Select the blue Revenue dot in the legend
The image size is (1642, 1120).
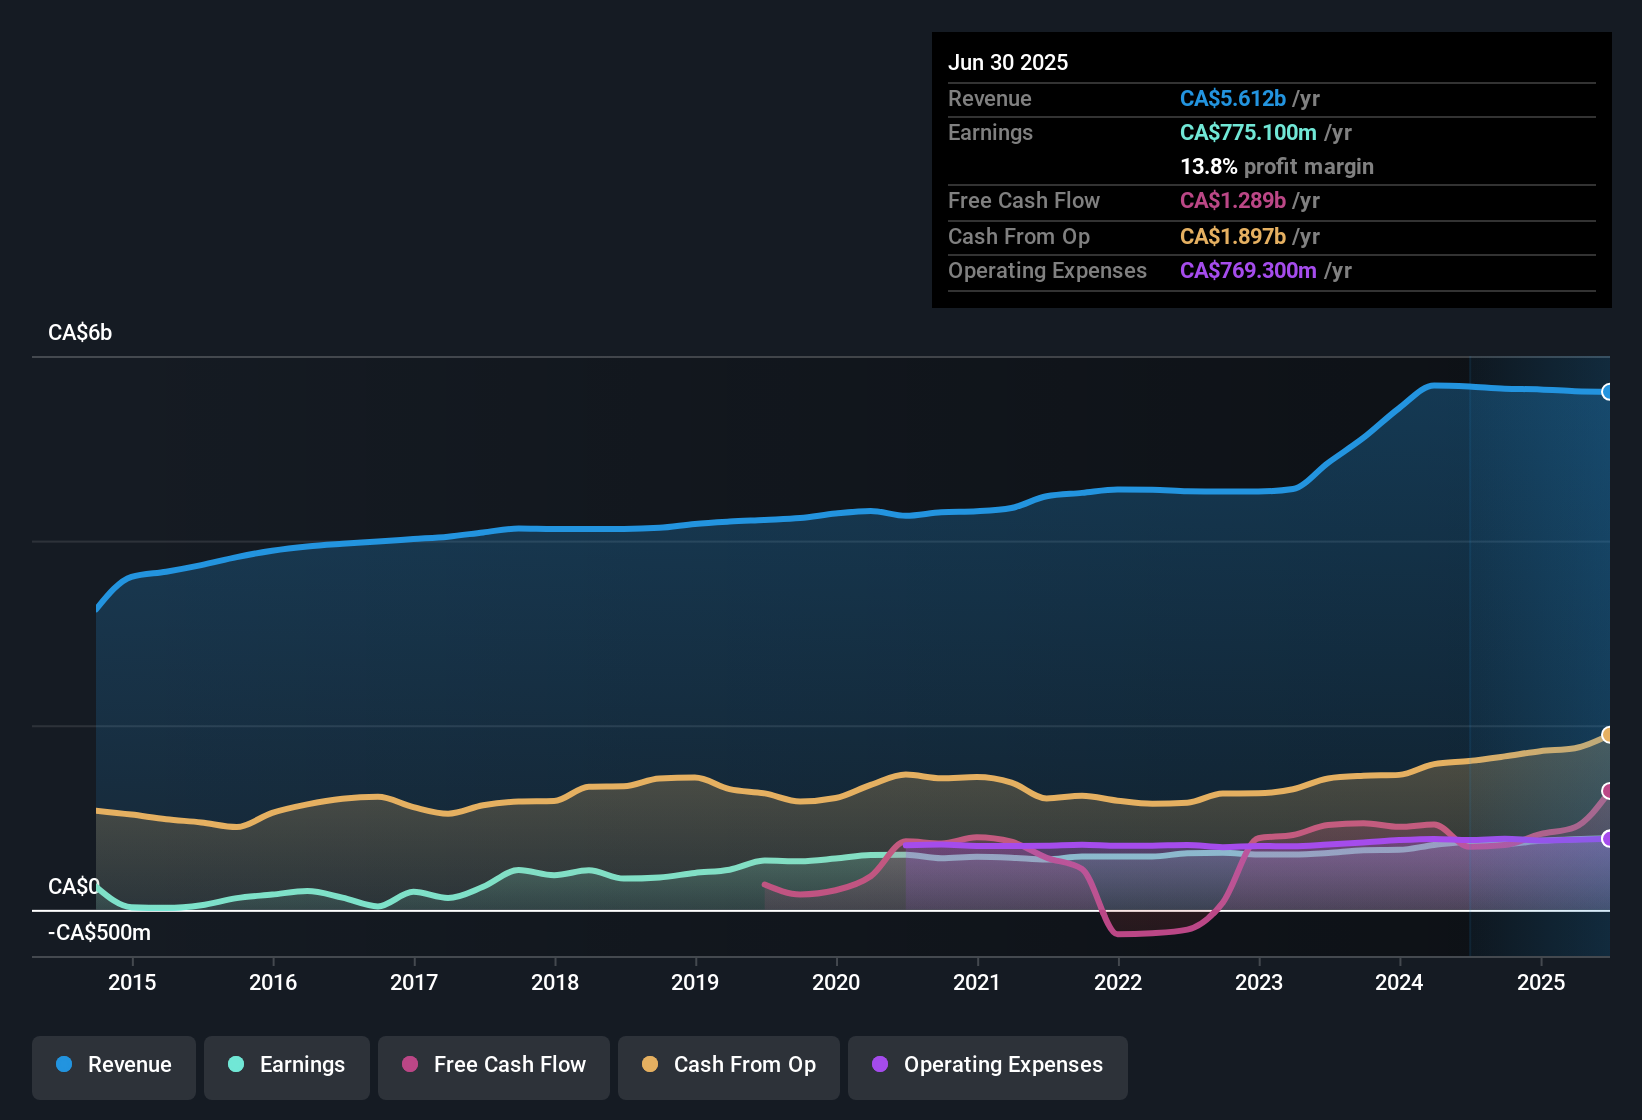[62, 1066]
